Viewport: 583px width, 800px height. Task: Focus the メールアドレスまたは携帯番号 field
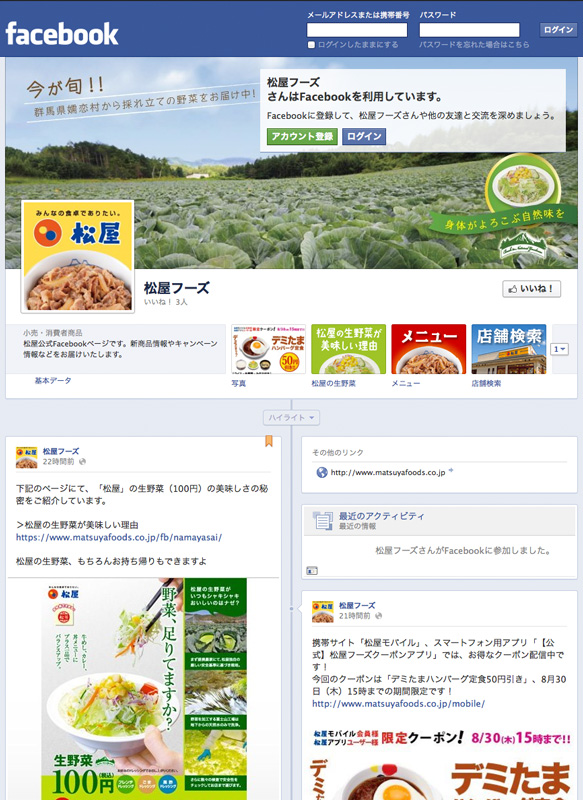(357, 30)
